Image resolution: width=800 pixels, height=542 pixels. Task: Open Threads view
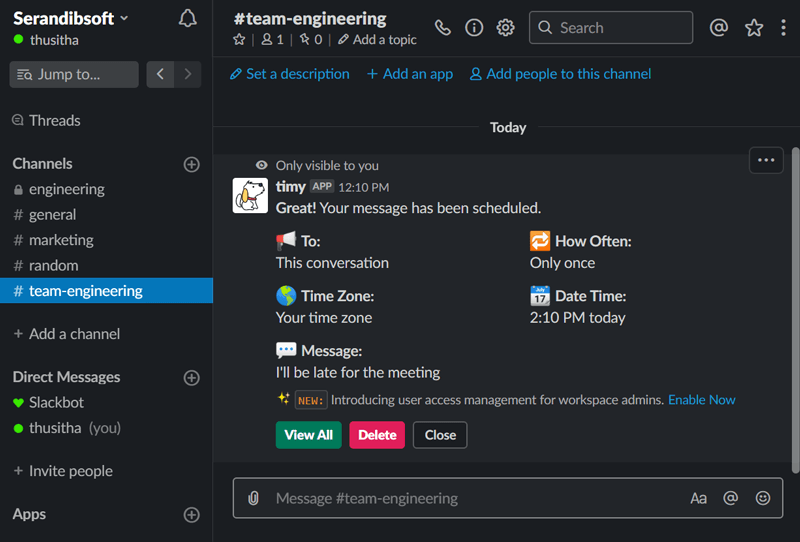[46, 120]
